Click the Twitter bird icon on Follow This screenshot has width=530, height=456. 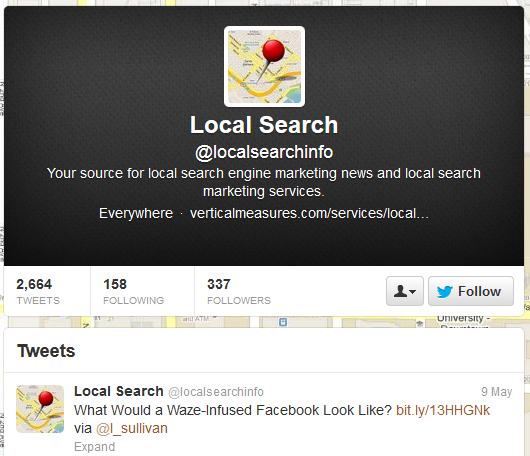coord(444,291)
